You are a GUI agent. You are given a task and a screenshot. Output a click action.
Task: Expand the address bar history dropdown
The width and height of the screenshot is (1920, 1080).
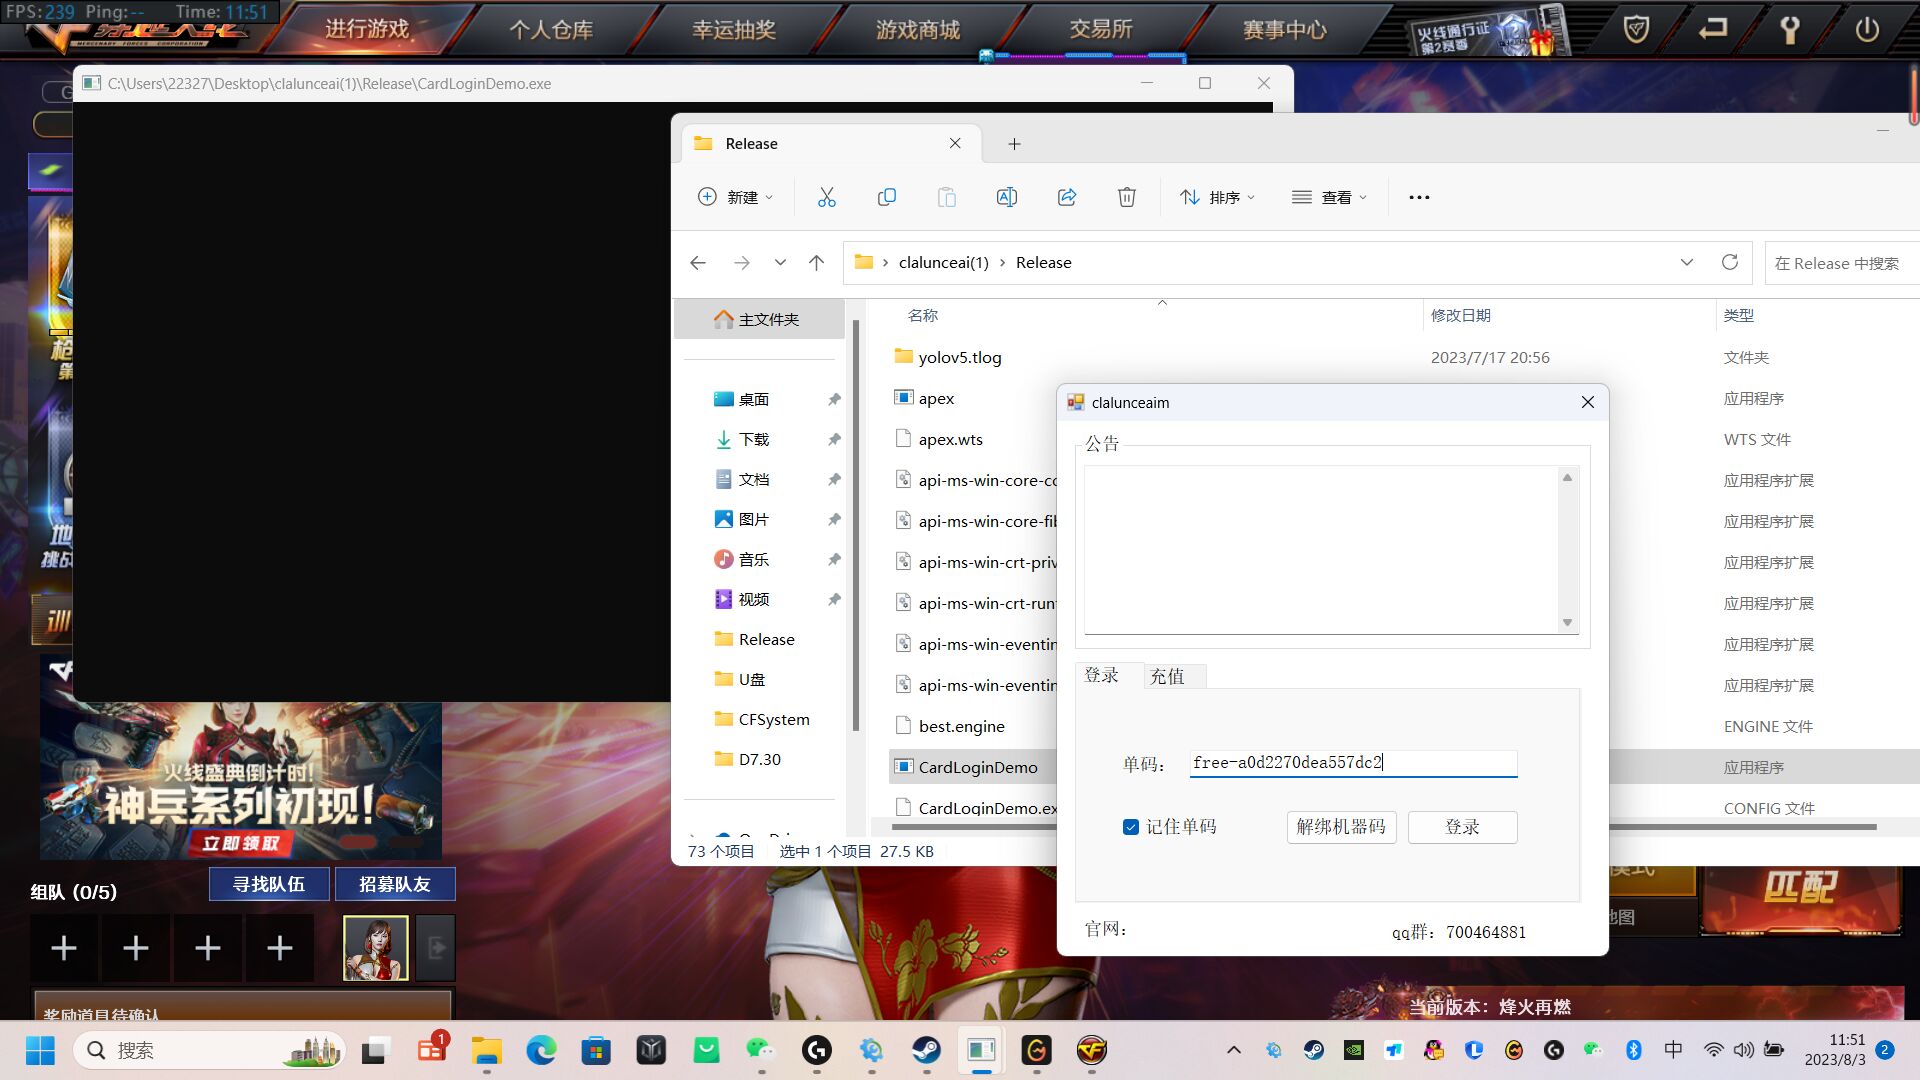pos(1686,262)
